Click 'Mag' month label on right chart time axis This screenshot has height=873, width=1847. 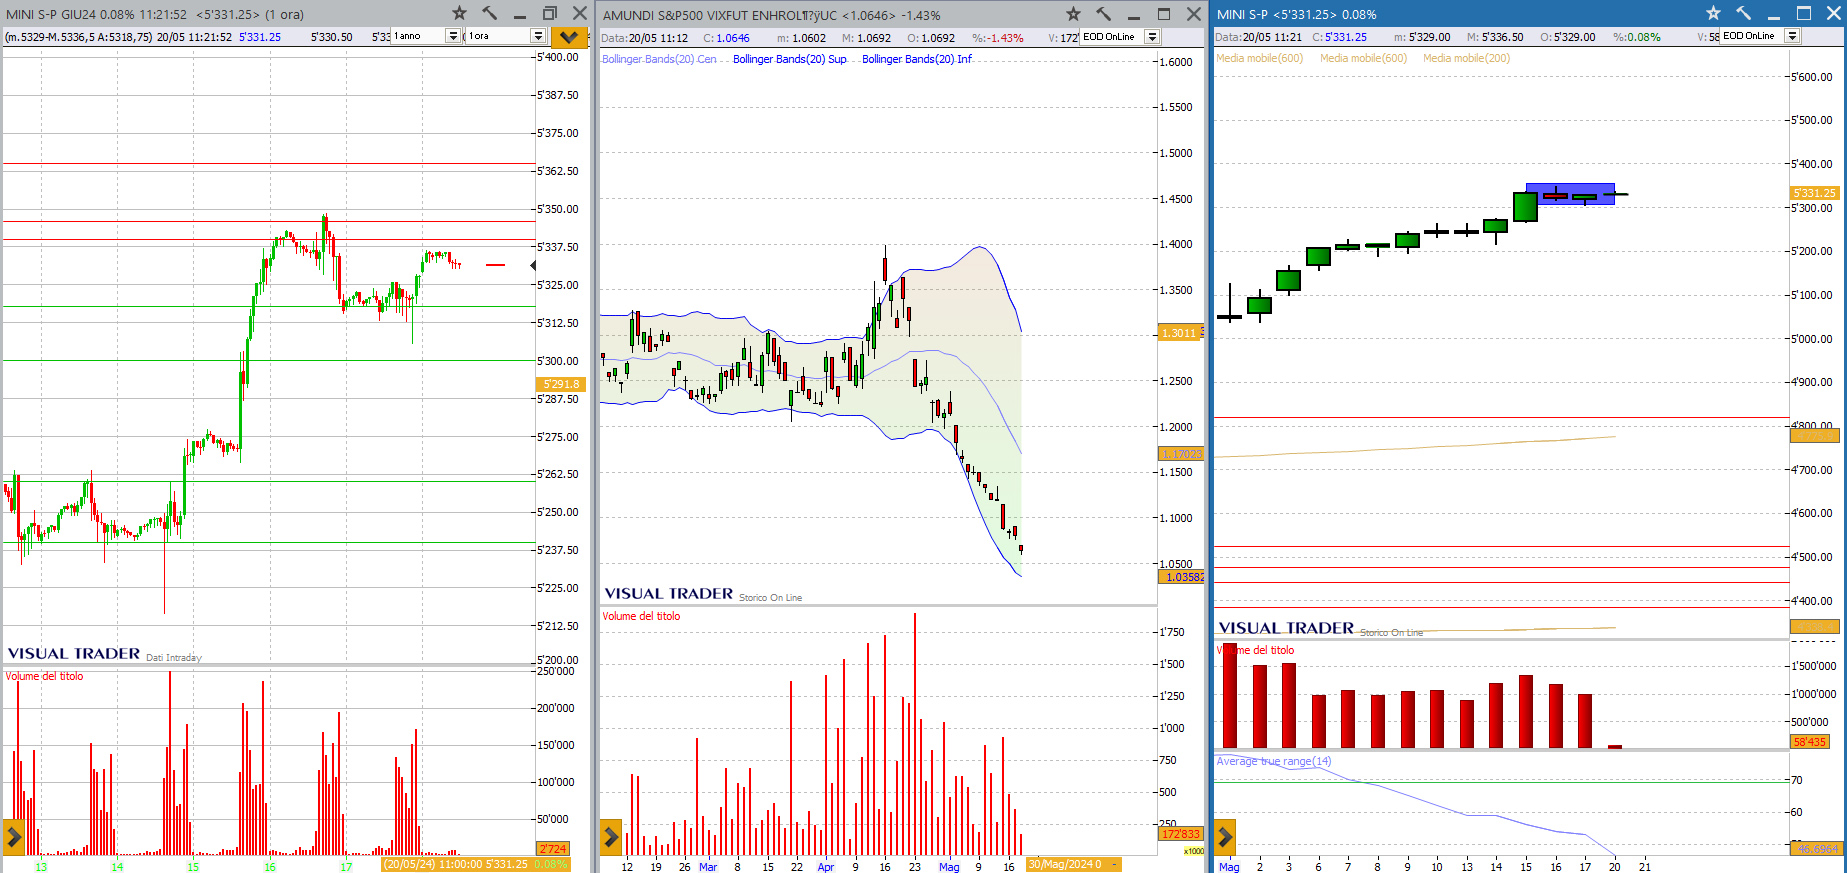[x=1229, y=867]
